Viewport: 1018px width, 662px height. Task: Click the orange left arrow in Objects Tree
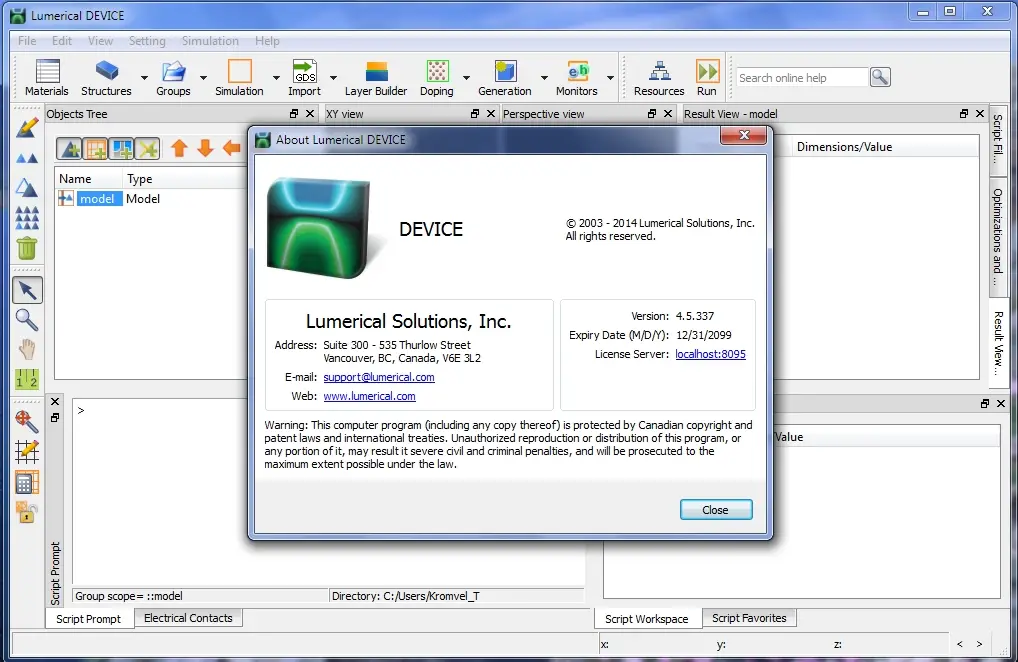coord(232,149)
